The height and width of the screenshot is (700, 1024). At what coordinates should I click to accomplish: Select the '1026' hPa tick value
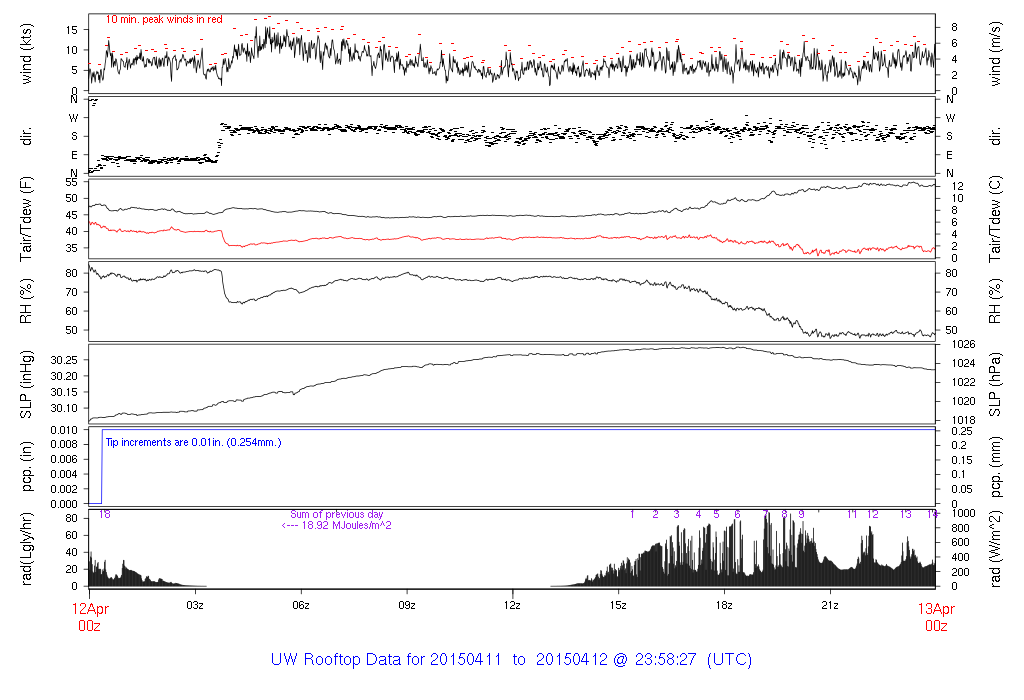tap(964, 344)
